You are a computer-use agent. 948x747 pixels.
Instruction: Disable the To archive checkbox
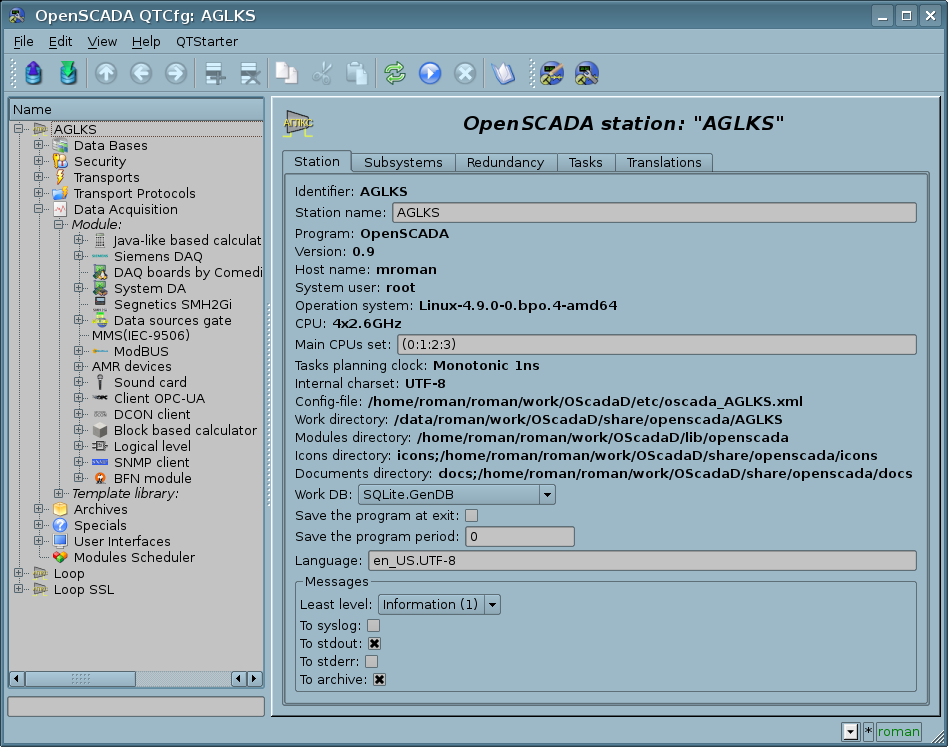click(x=379, y=680)
